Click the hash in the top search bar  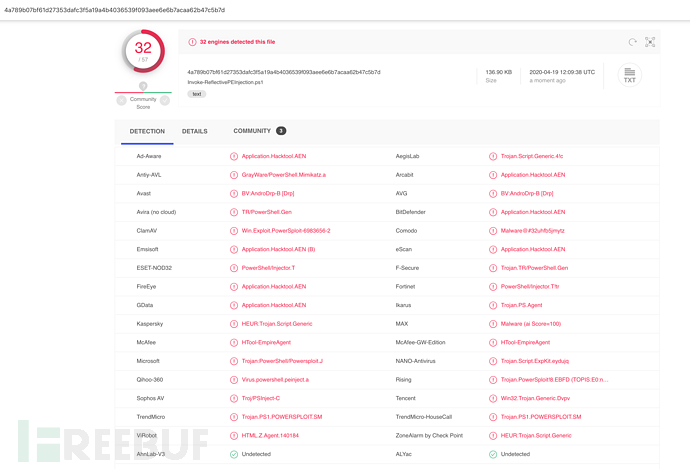click(114, 10)
